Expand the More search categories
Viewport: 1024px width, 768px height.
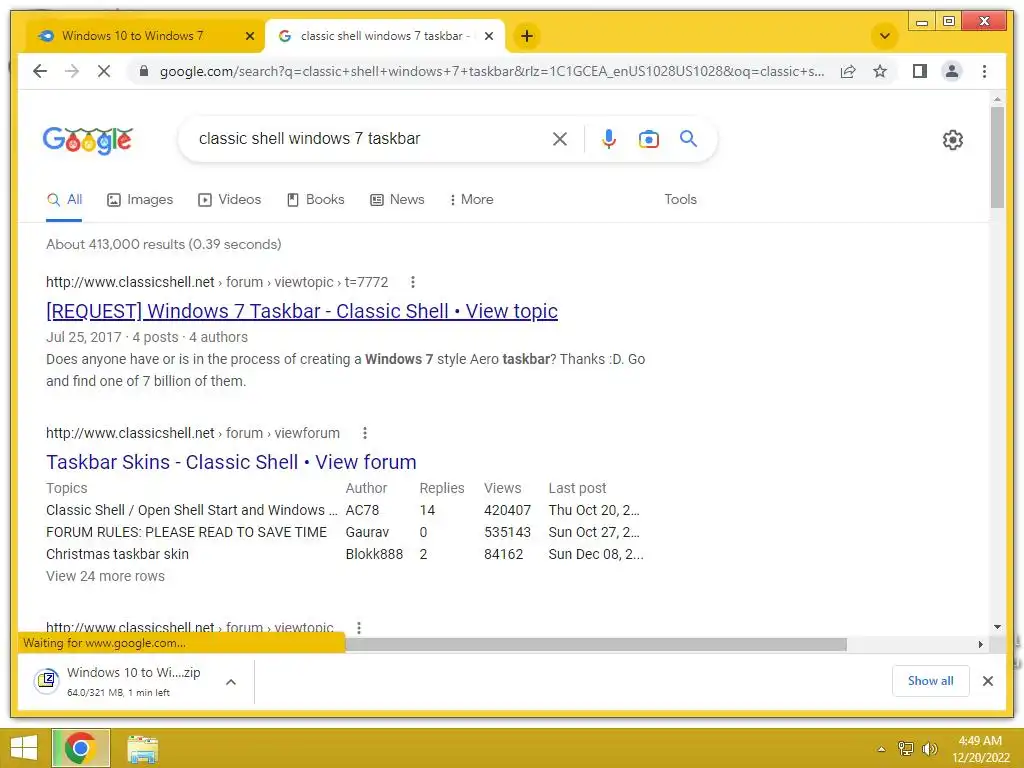pyautogui.click(x=471, y=200)
